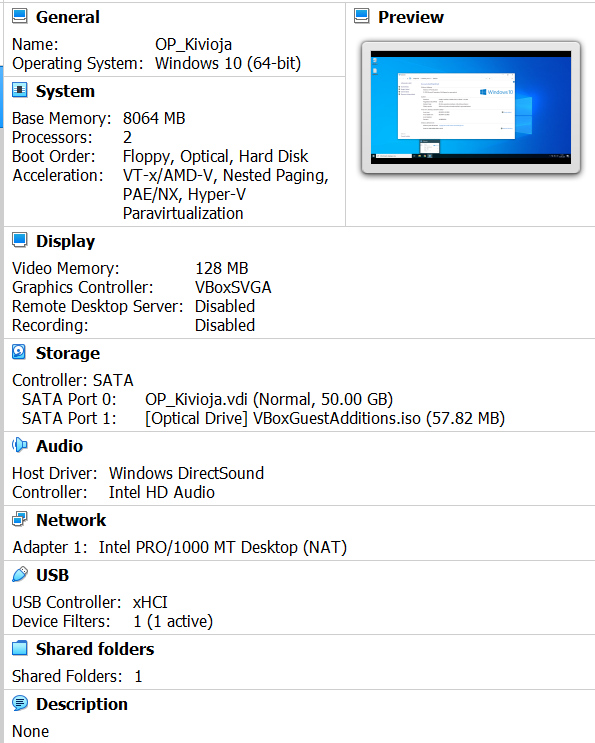
Task: Click the Controller: SATA row
Action: click(73, 380)
